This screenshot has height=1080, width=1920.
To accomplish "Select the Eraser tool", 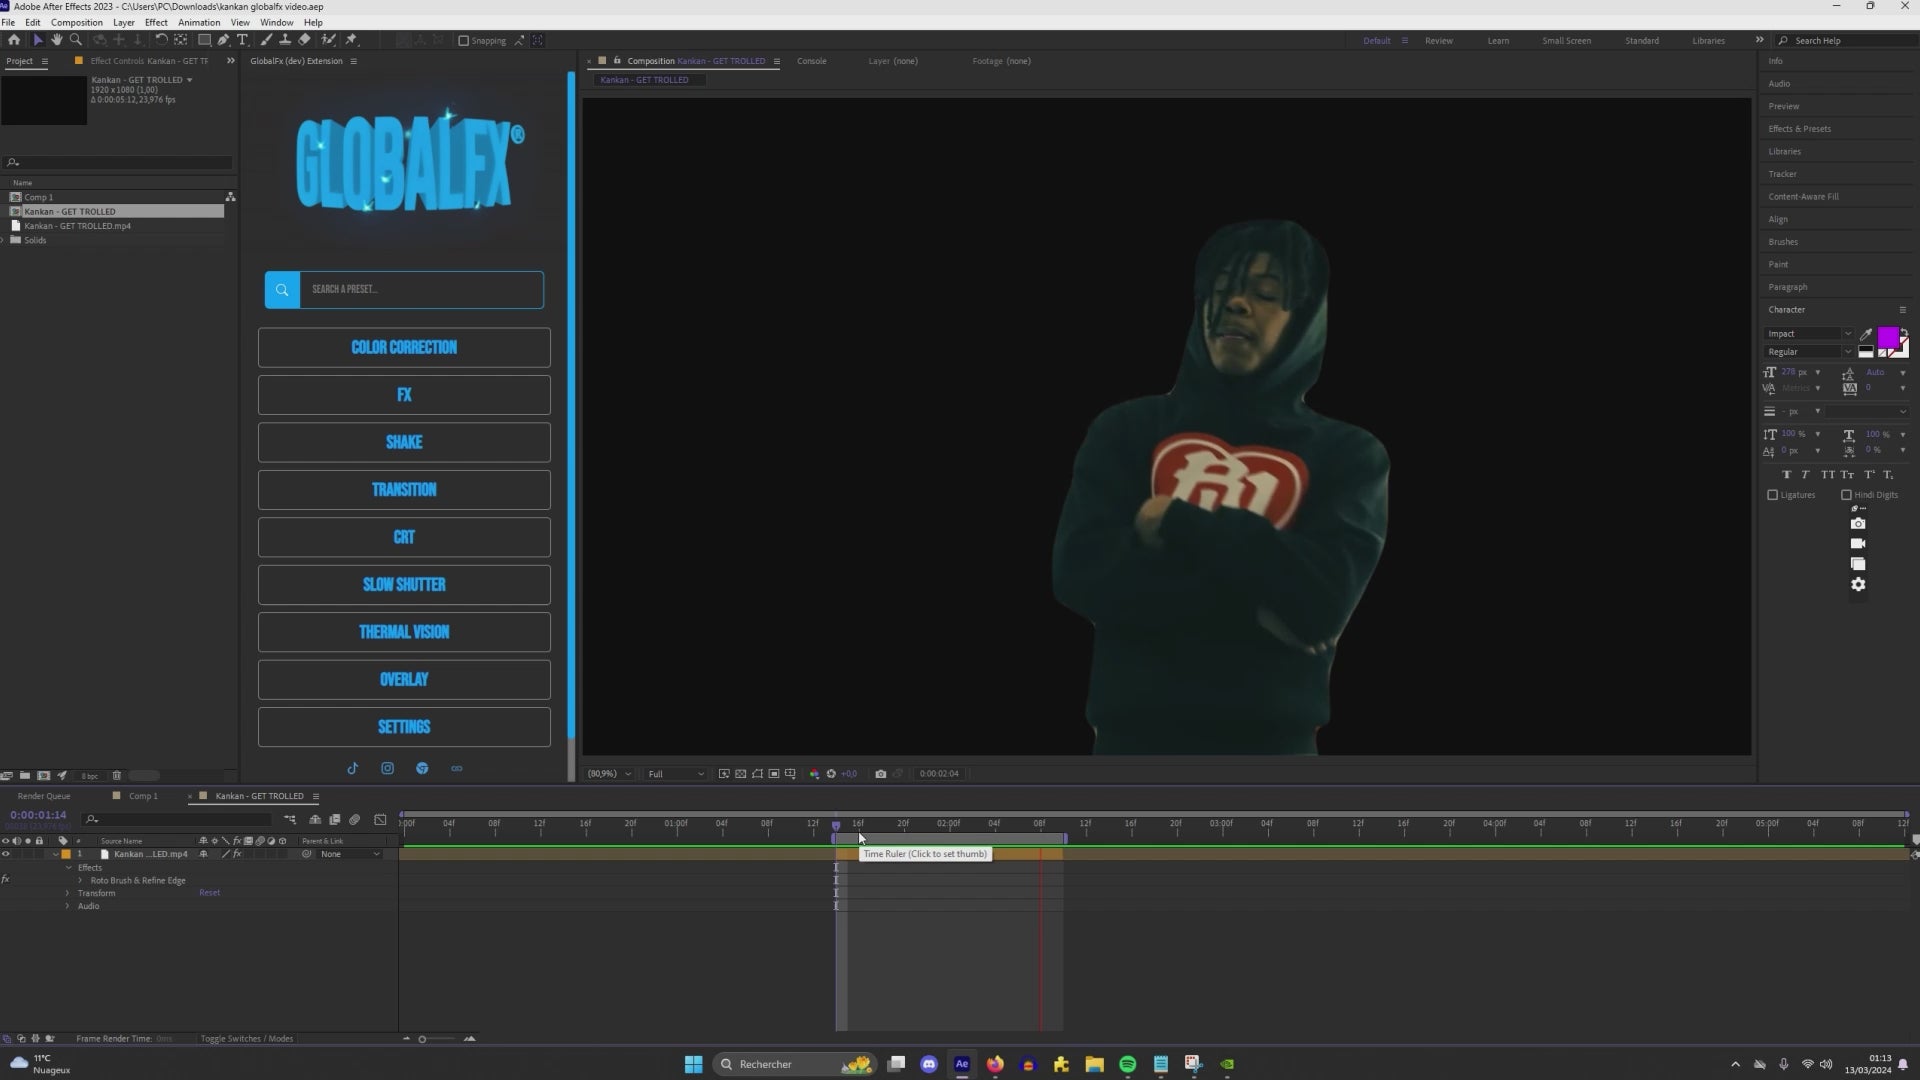I will tap(304, 40).
